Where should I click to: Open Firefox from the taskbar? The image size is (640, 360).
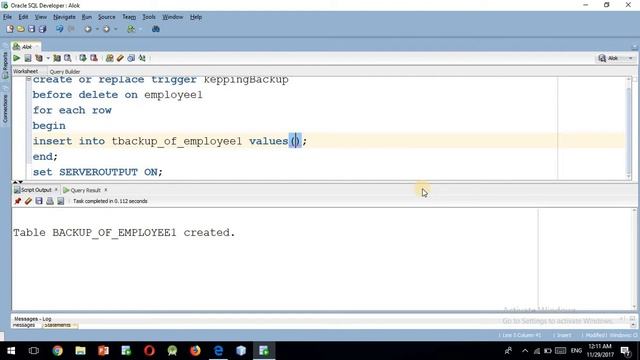tap(195, 351)
